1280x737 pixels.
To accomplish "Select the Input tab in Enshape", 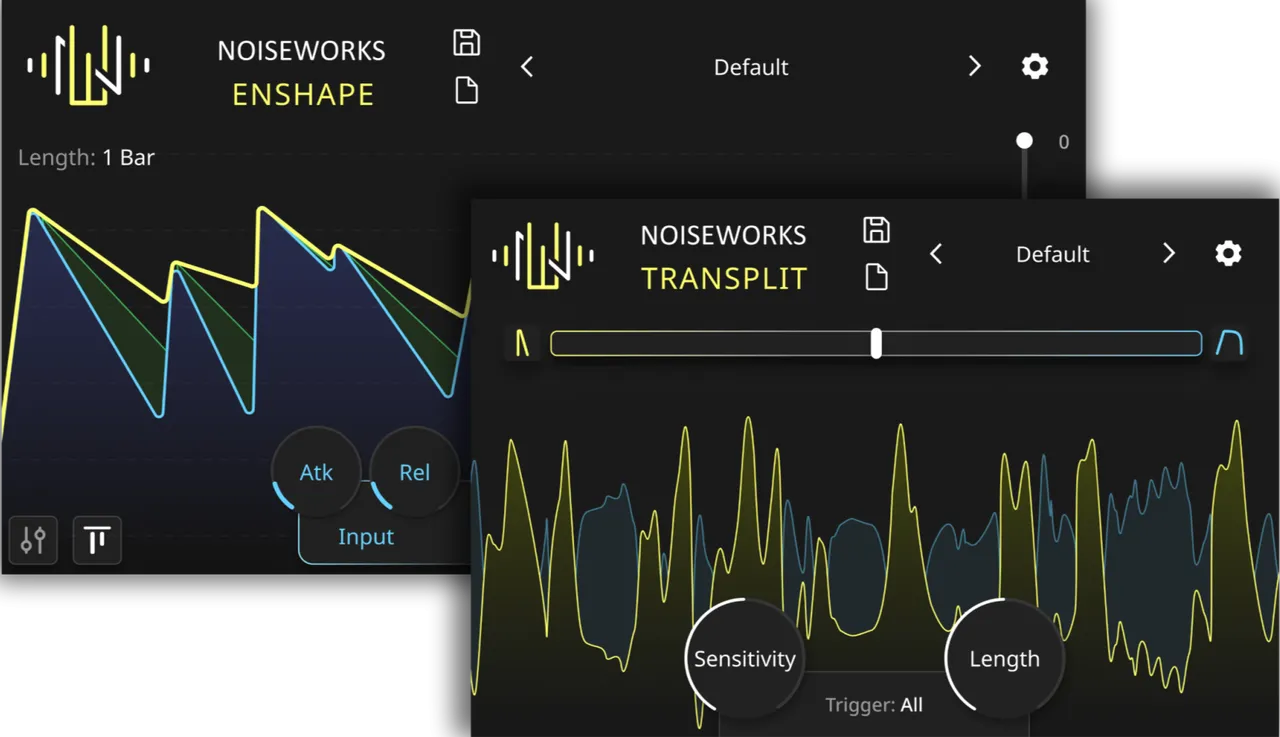I will (x=366, y=537).
